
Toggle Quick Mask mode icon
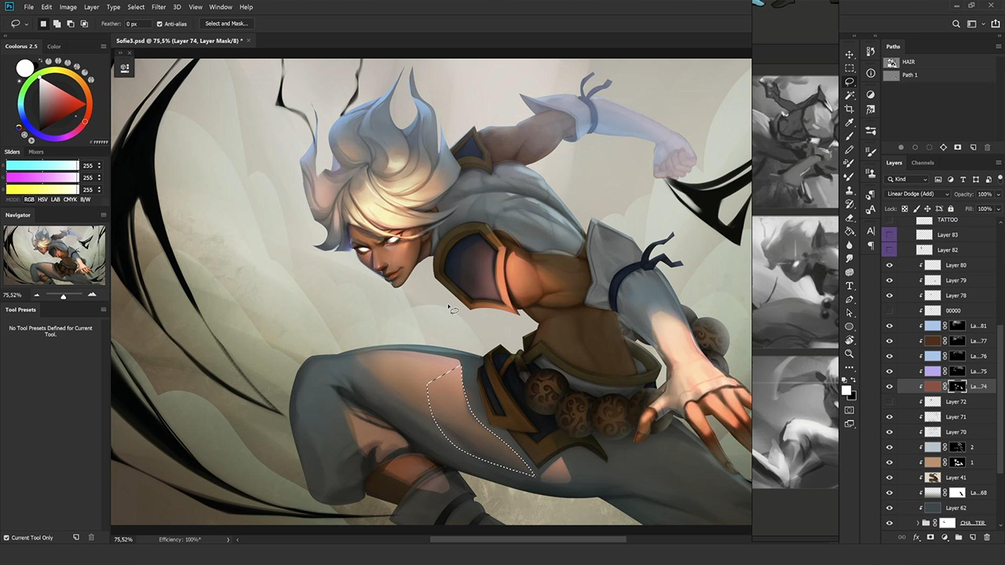849,410
